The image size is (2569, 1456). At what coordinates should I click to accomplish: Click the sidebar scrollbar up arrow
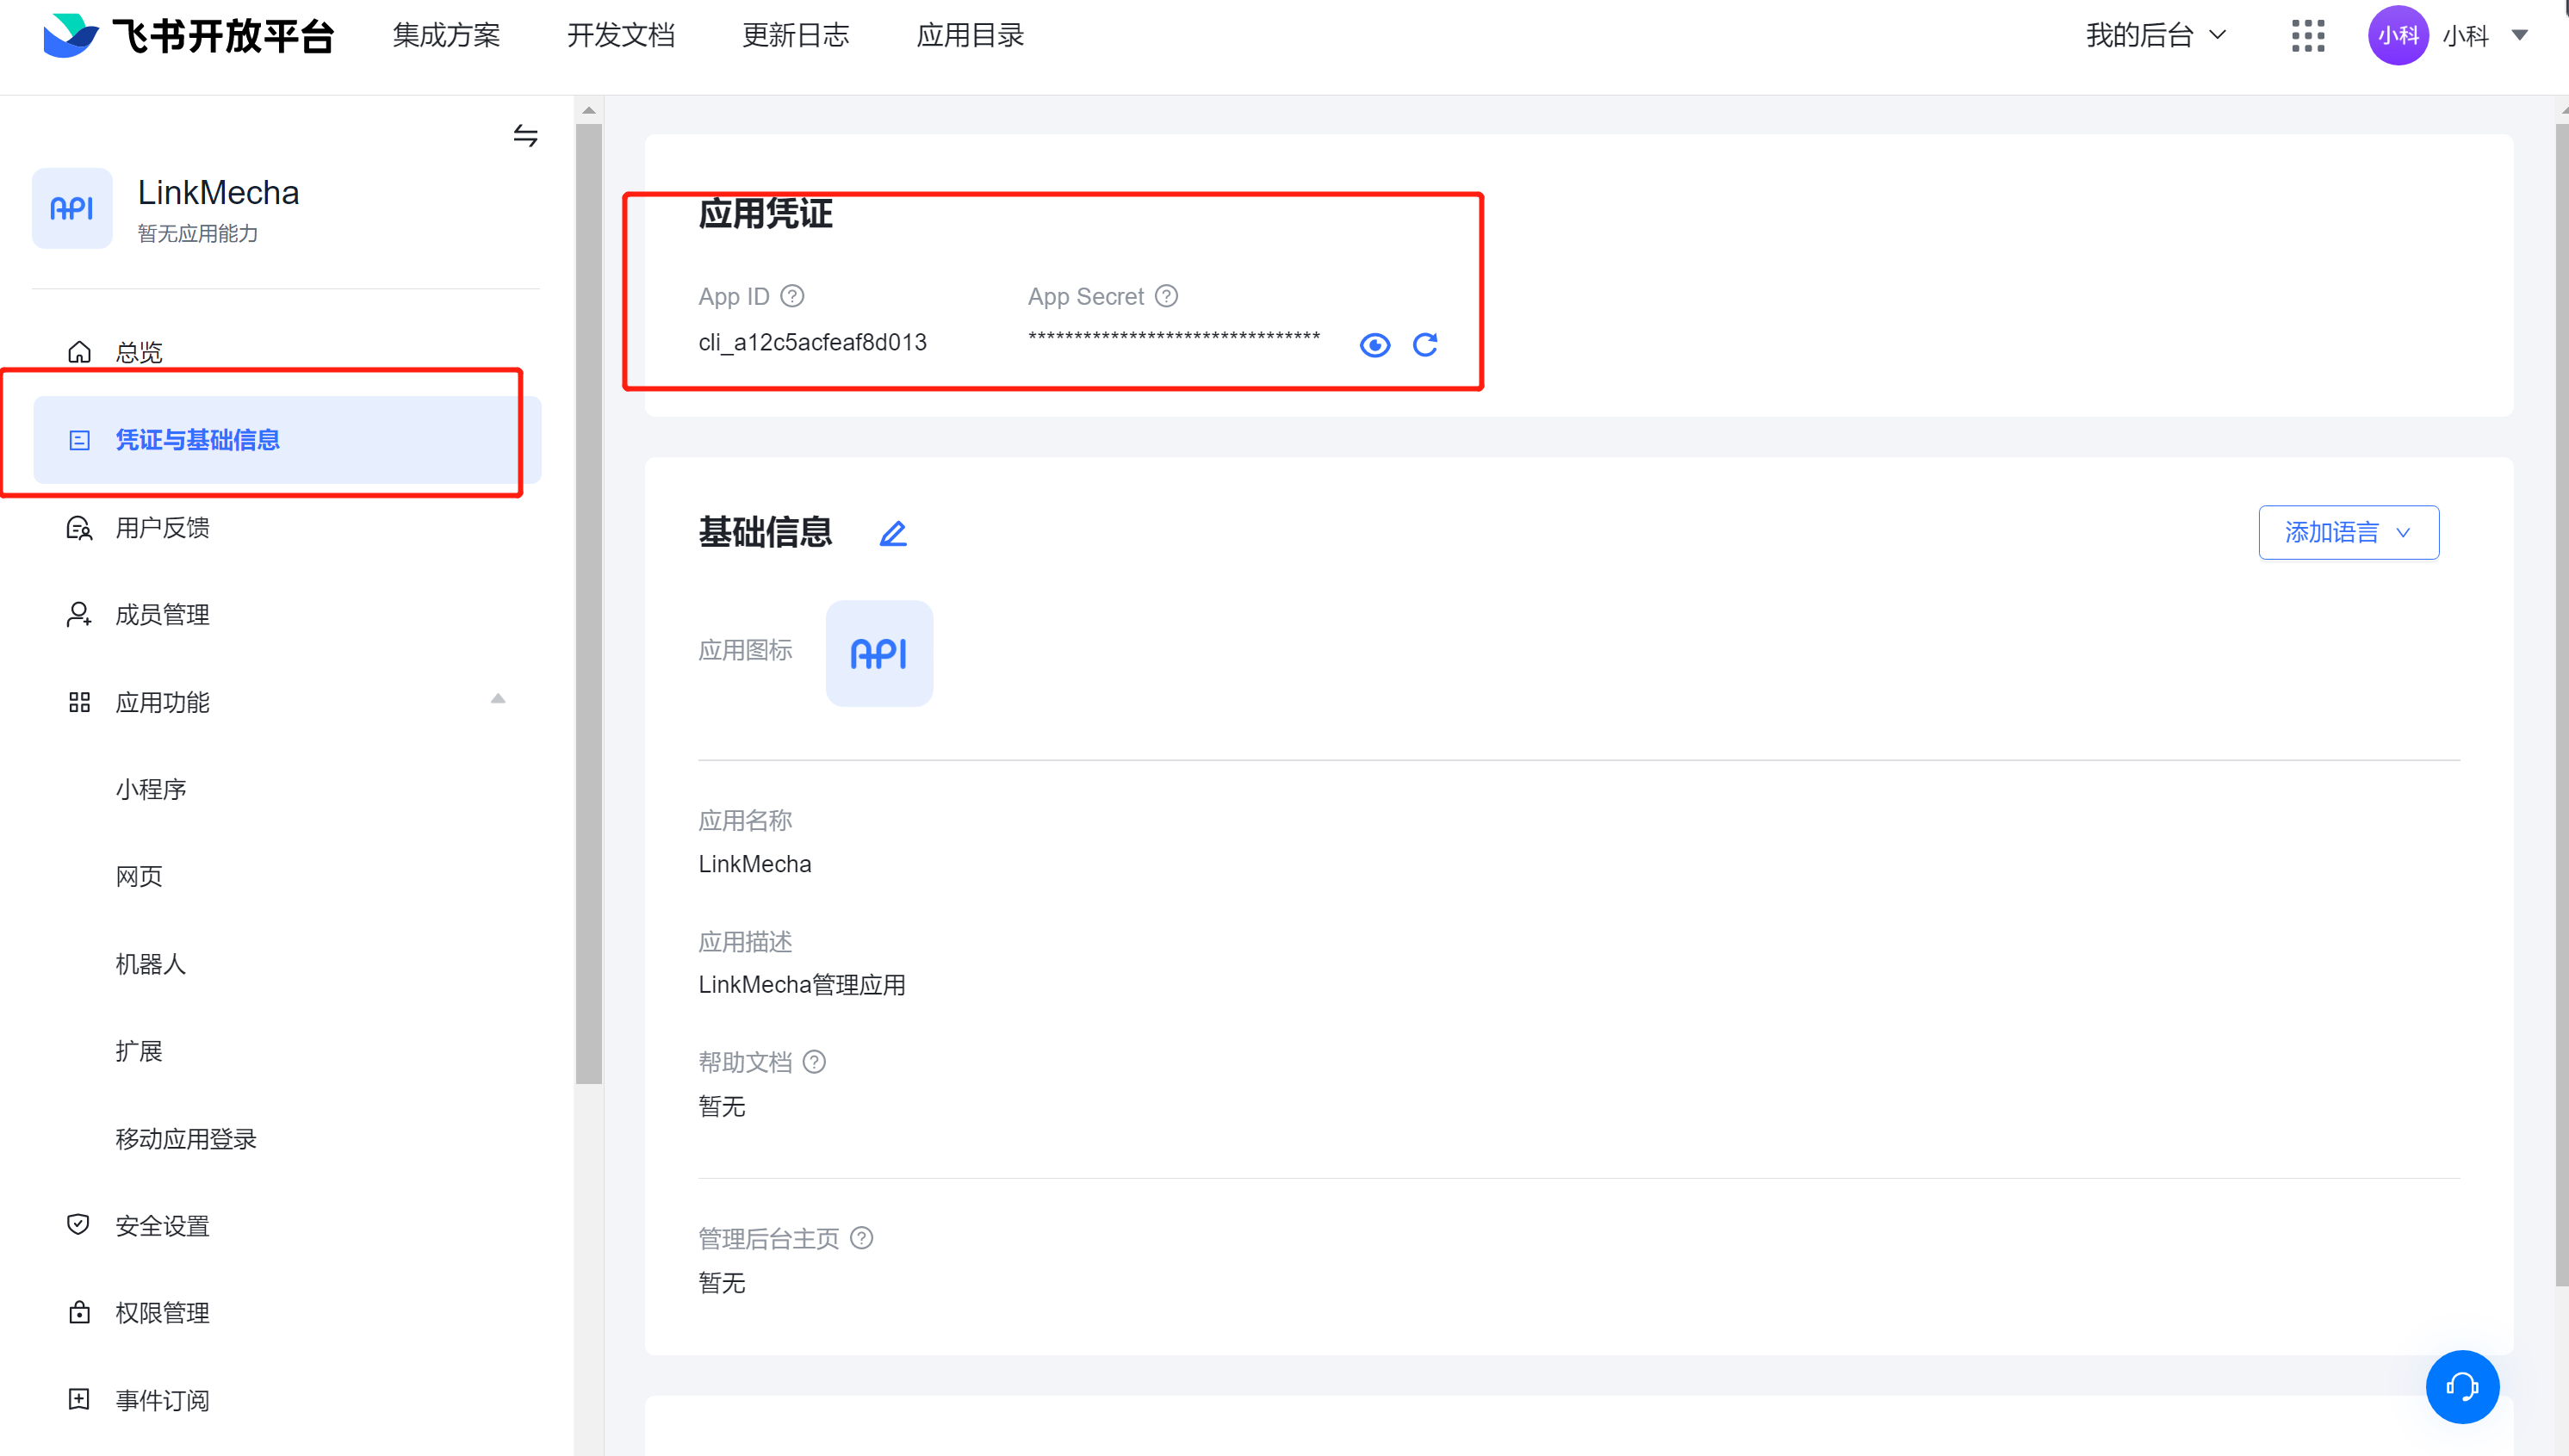click(x=589, y=110)
